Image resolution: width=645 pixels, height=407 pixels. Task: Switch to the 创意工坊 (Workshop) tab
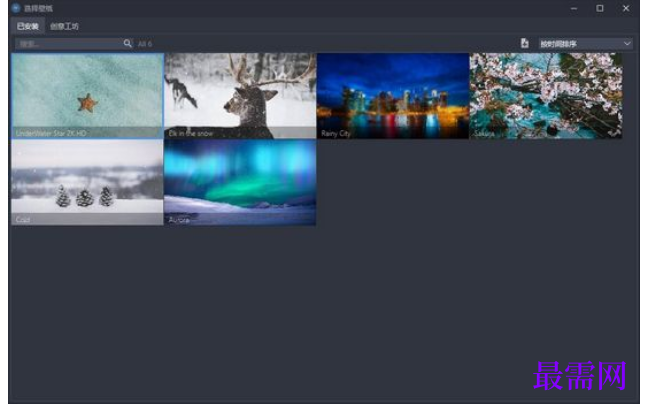click(65, 26)
